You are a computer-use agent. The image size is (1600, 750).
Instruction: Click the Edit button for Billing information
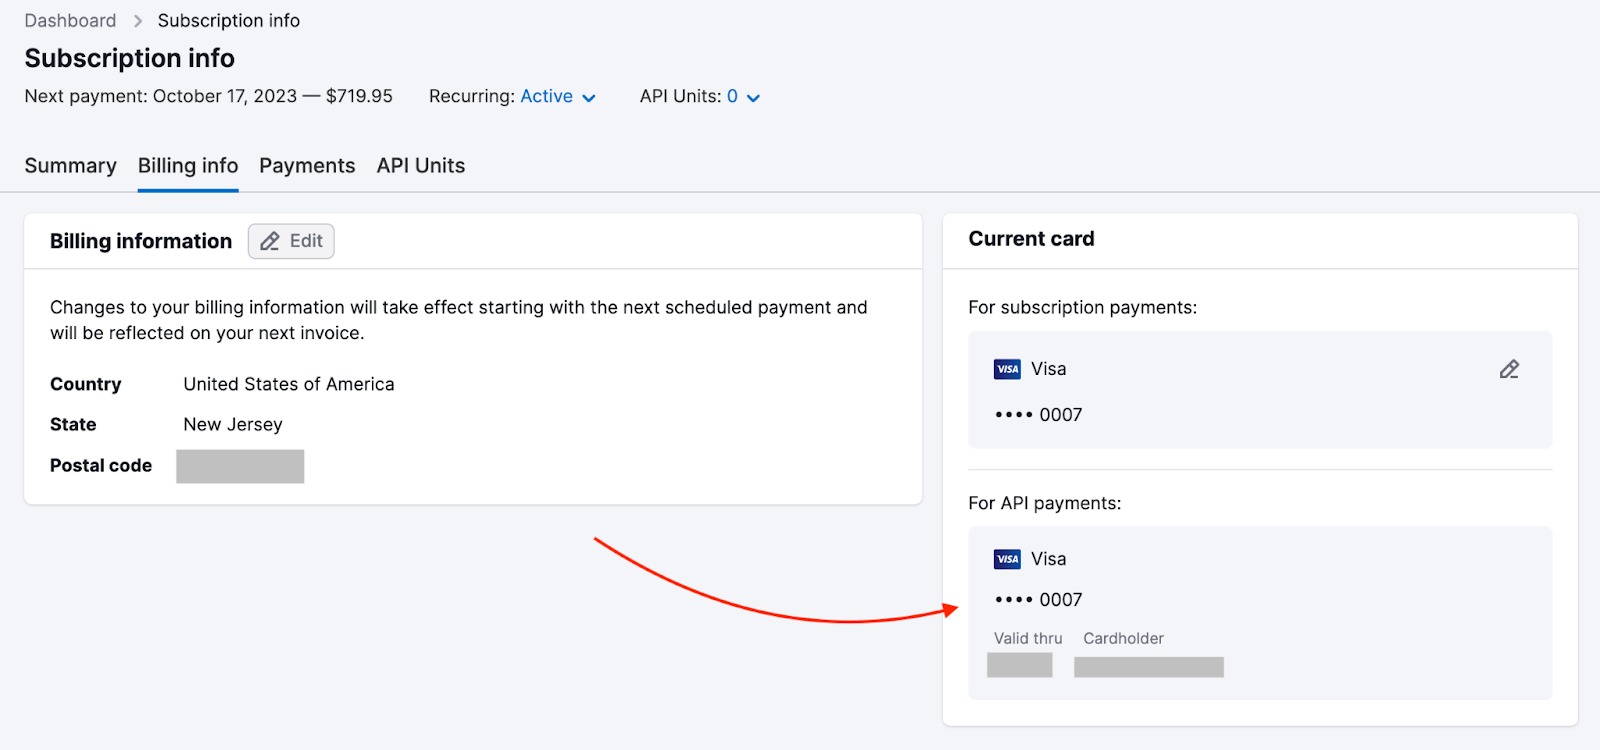291,241
